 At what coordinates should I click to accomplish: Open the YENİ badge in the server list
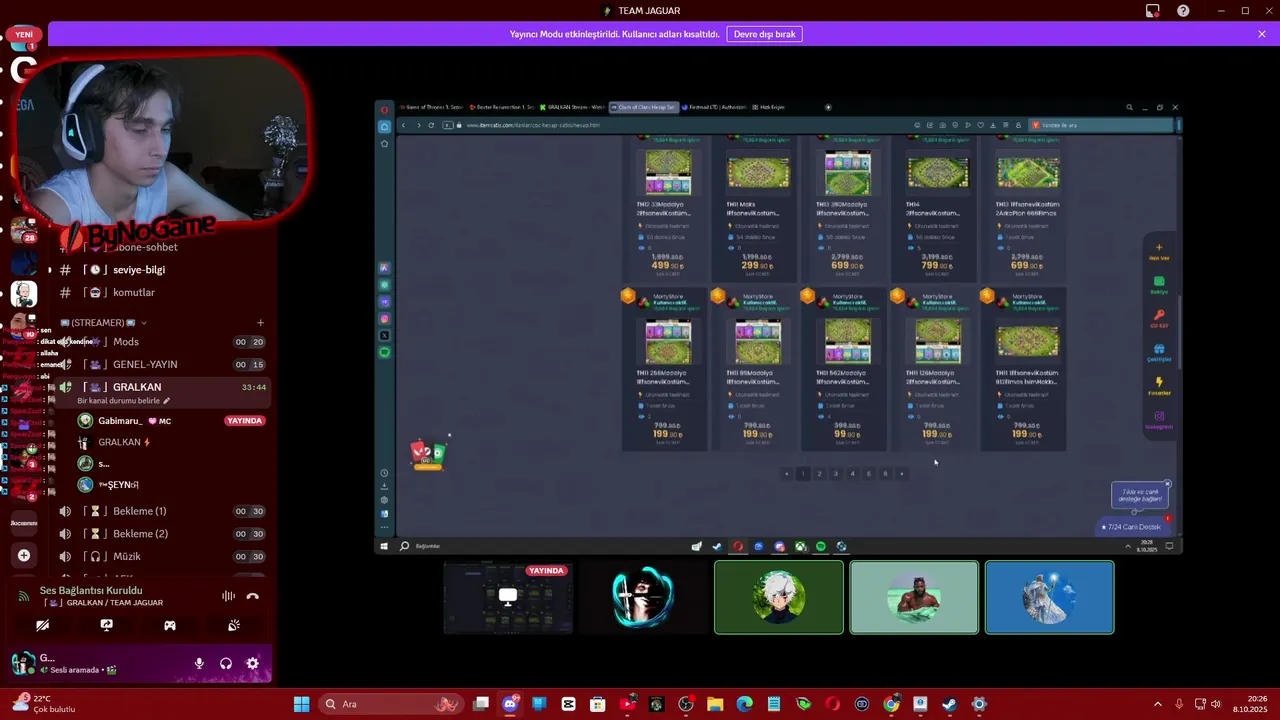click(24, 34)
